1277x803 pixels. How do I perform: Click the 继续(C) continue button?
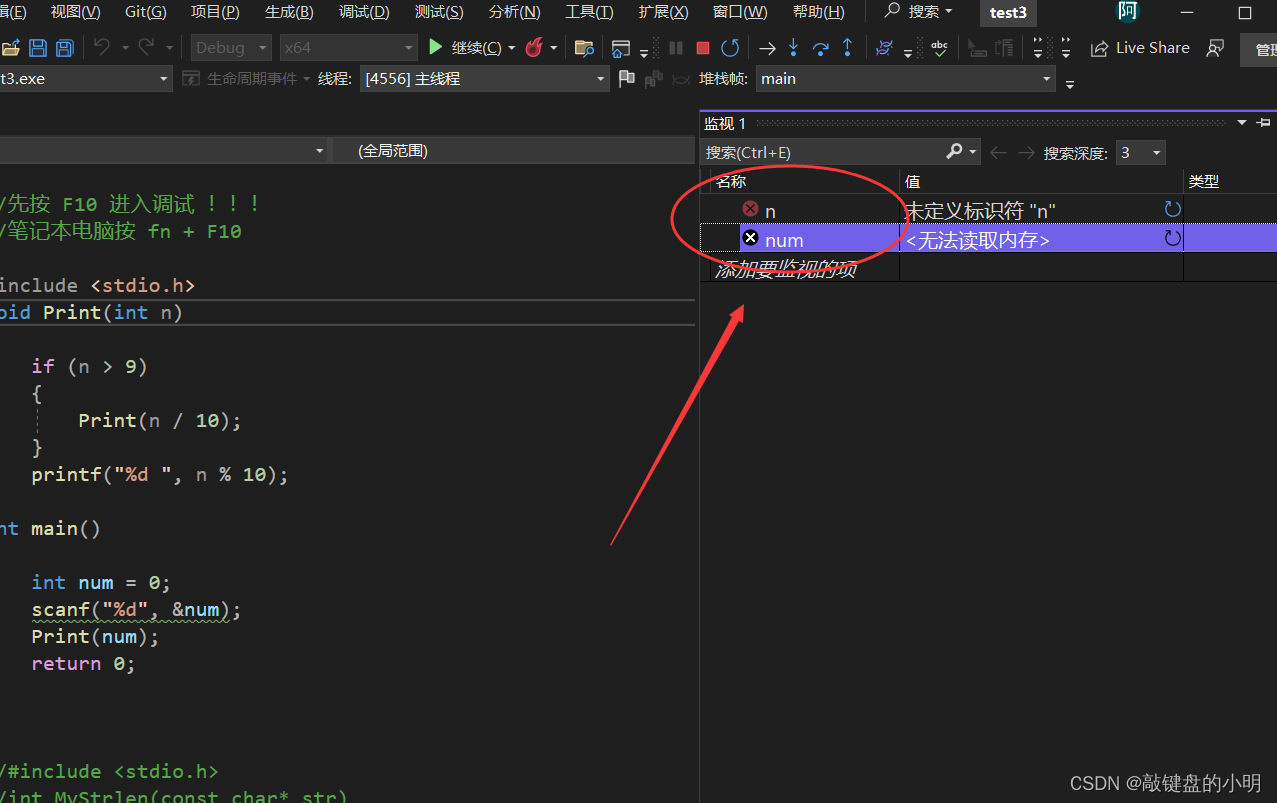pyautogui.click(x=465, y=48)
